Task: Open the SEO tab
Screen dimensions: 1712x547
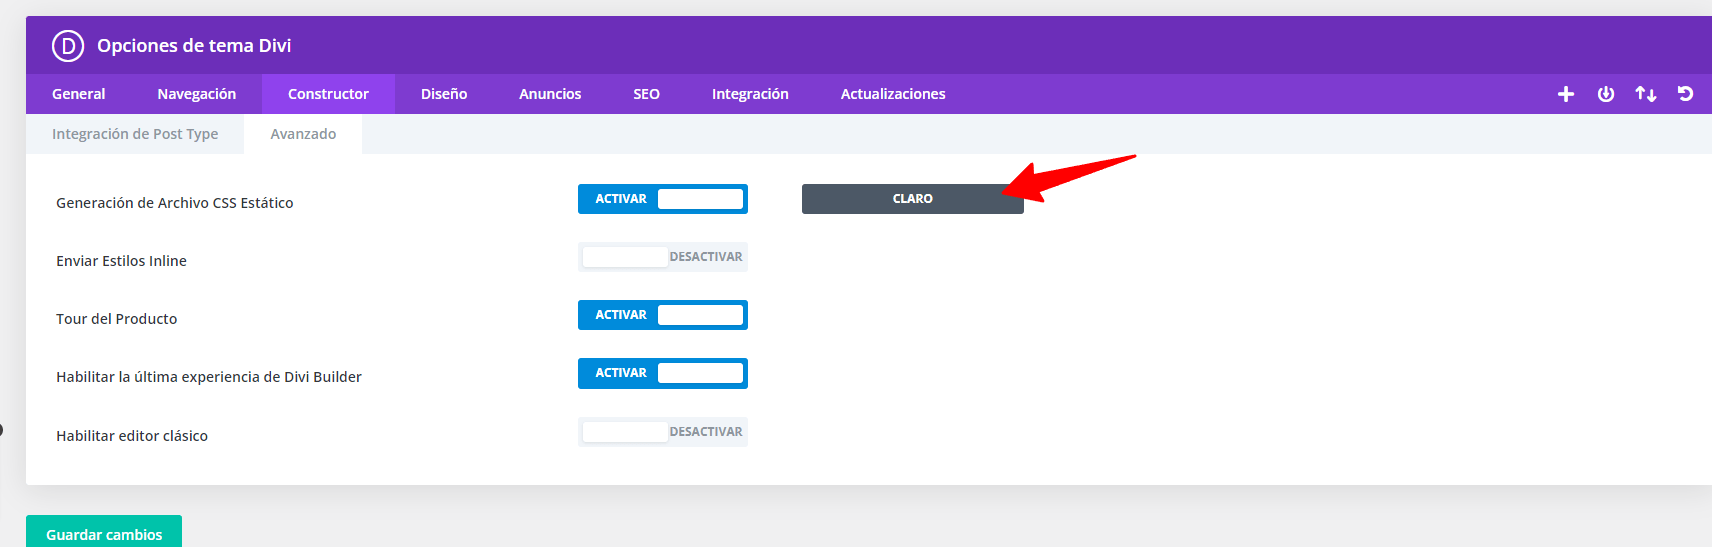Action: click(646, 94)
